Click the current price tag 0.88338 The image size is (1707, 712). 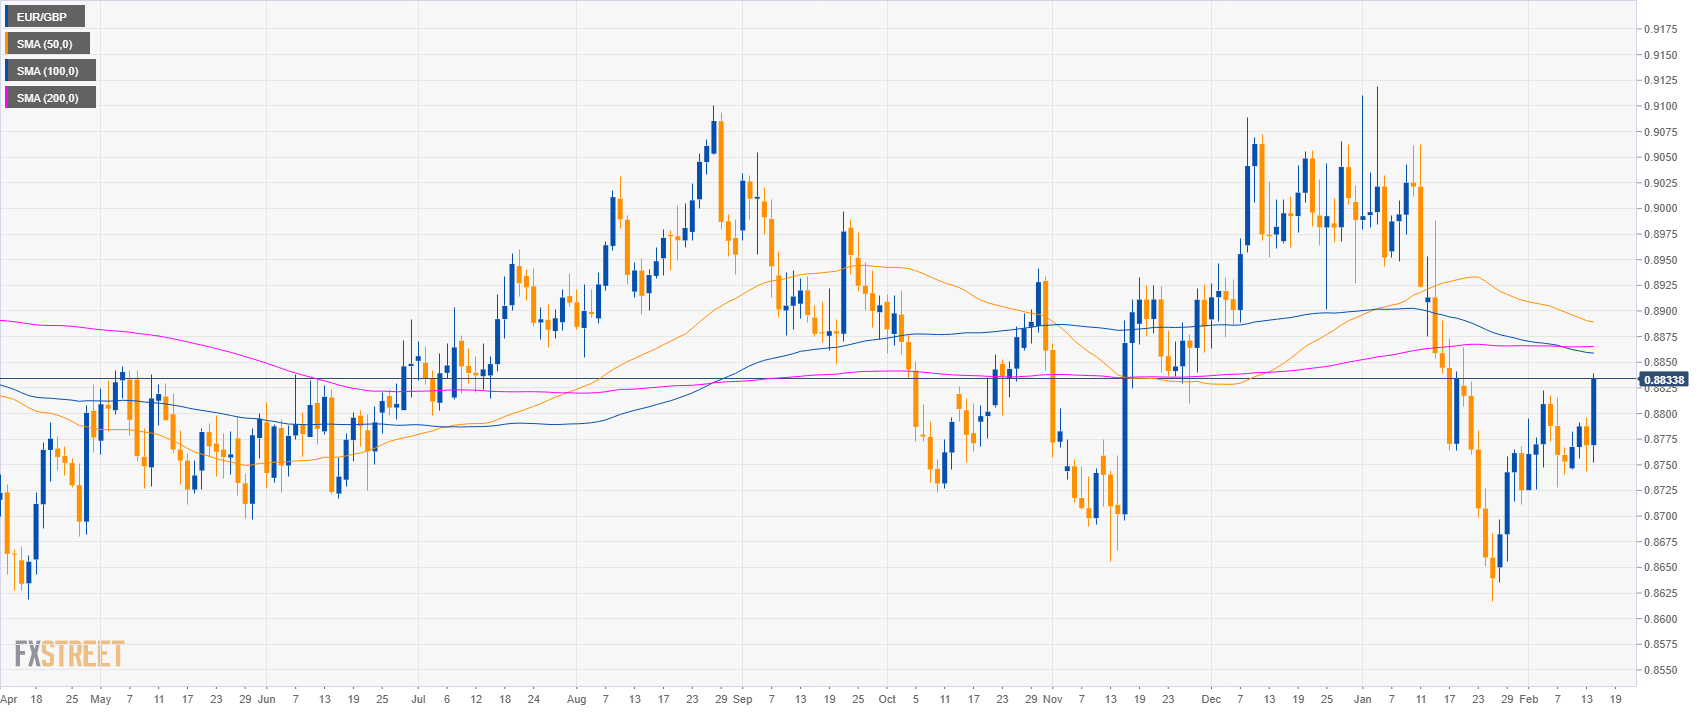(1663, 380)
